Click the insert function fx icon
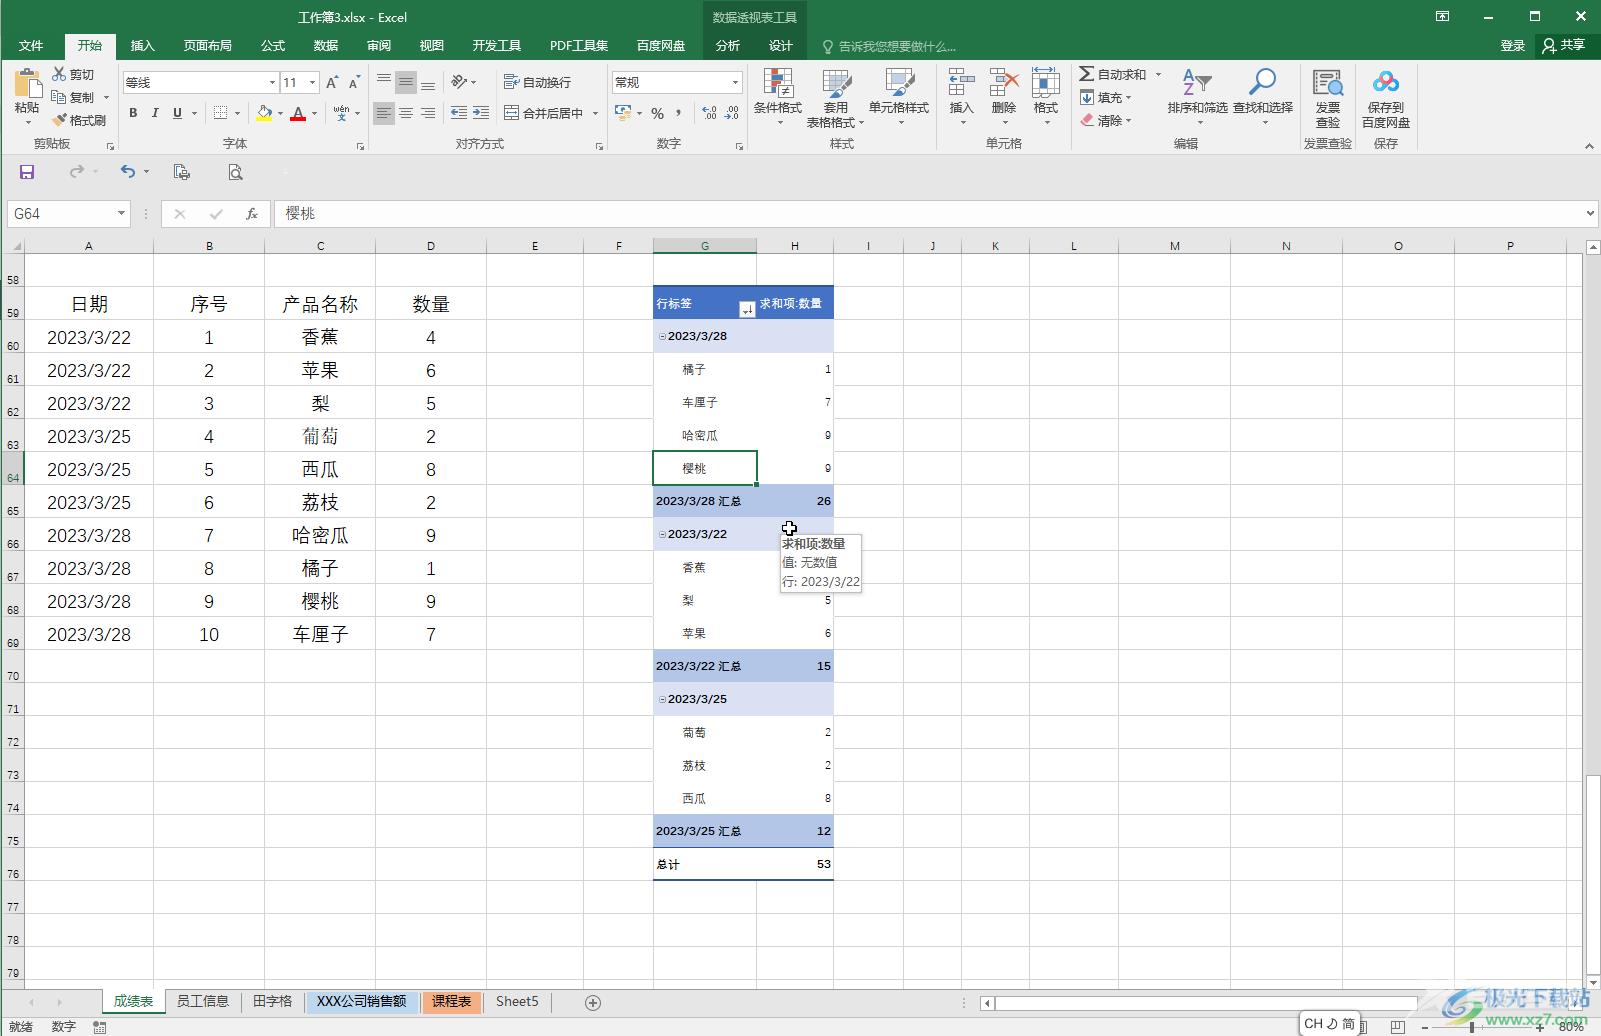The image size is (1601, 1036). (x=252, y=213)
